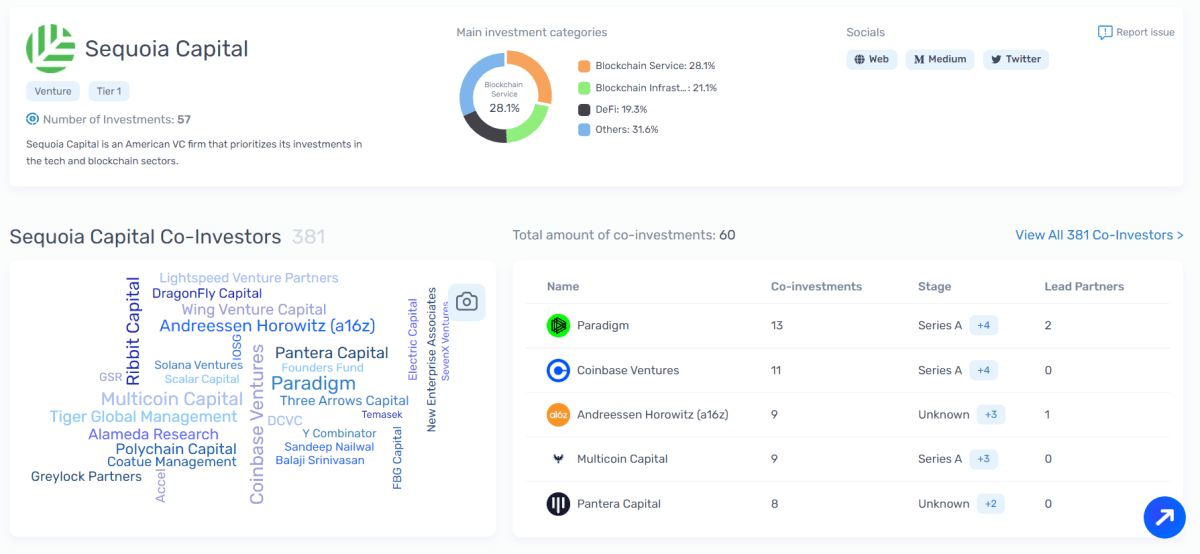Click the Number of Investments icon

(x=32, y=119)
